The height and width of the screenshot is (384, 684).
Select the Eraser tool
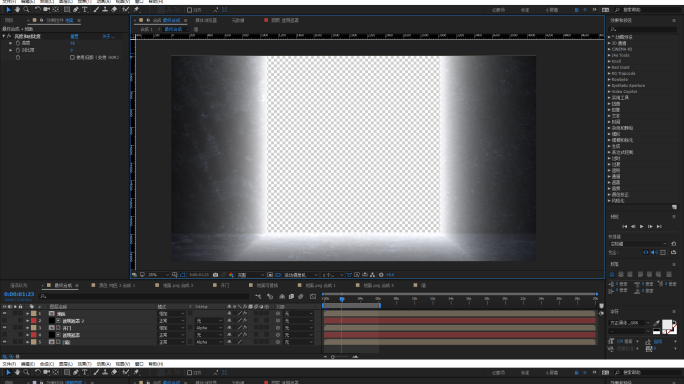114,9
